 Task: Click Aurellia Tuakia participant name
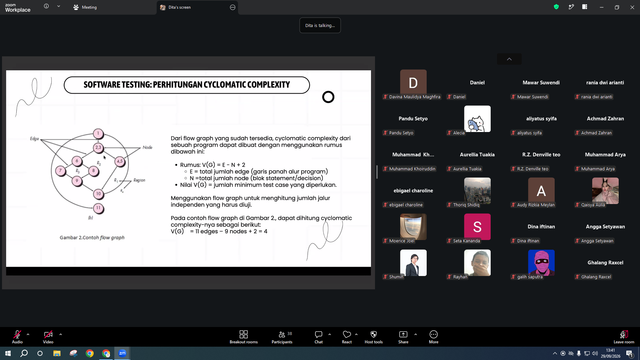tap(477, 154)
